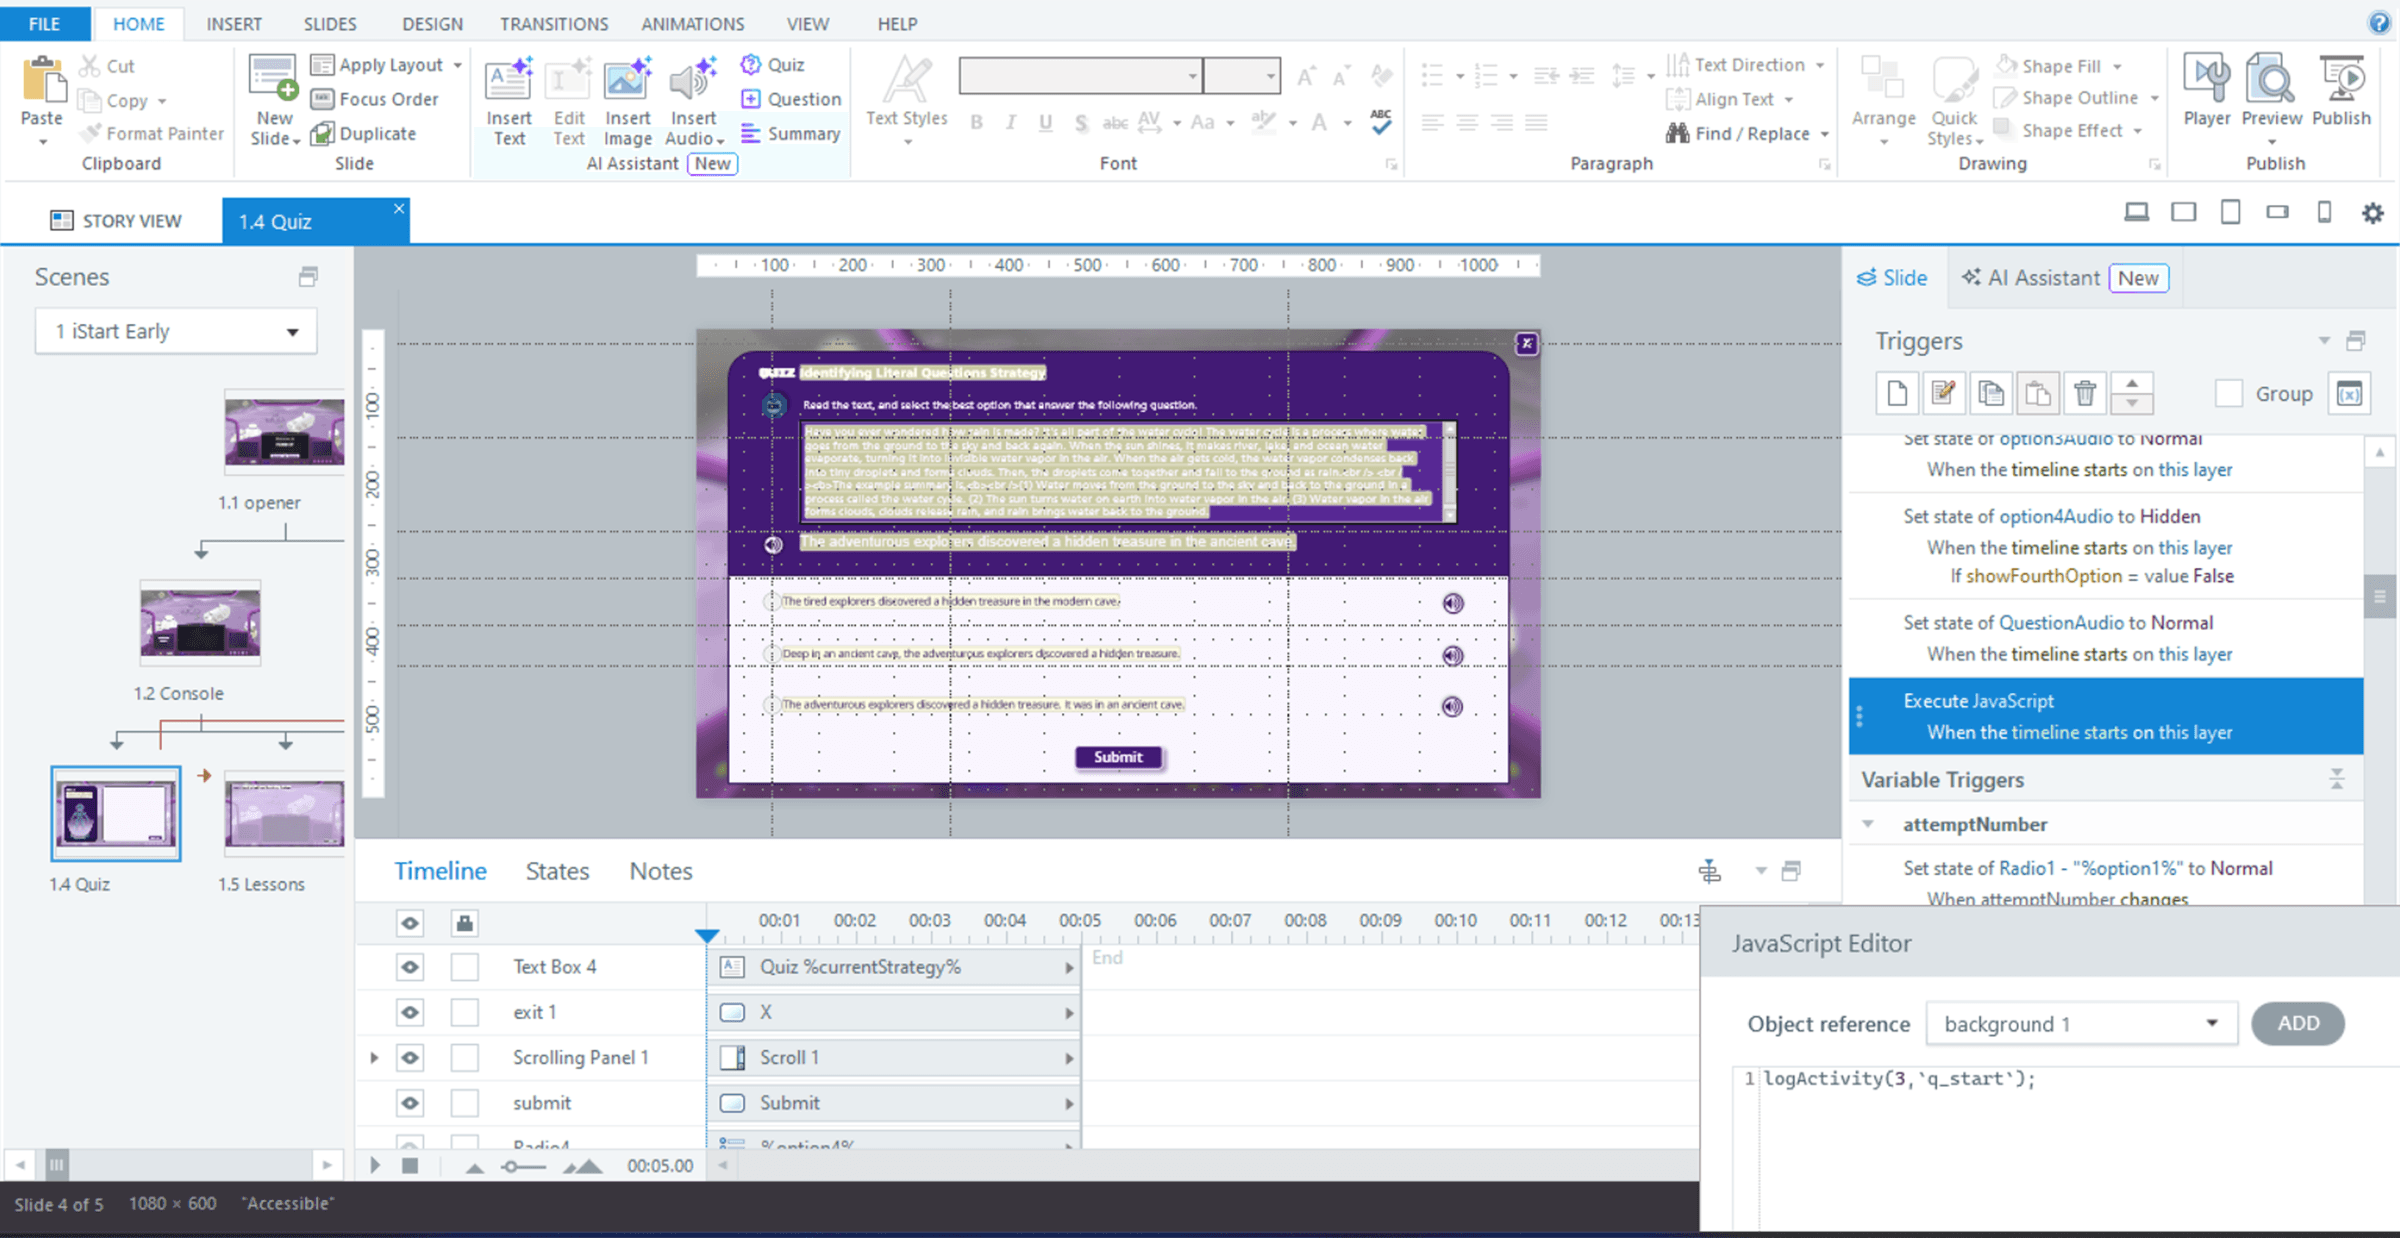Collapse the attemptNumber variable triggers

[1867, 824]
